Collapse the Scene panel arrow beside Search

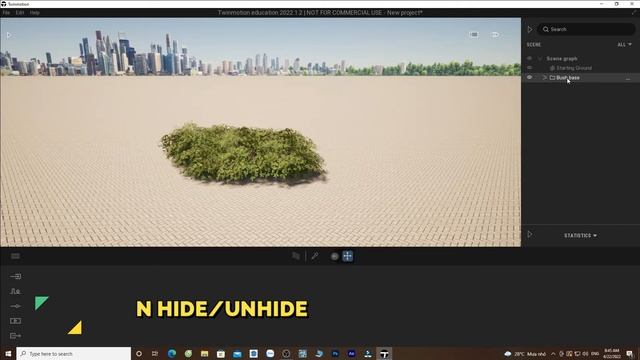(x=530, y=29)
